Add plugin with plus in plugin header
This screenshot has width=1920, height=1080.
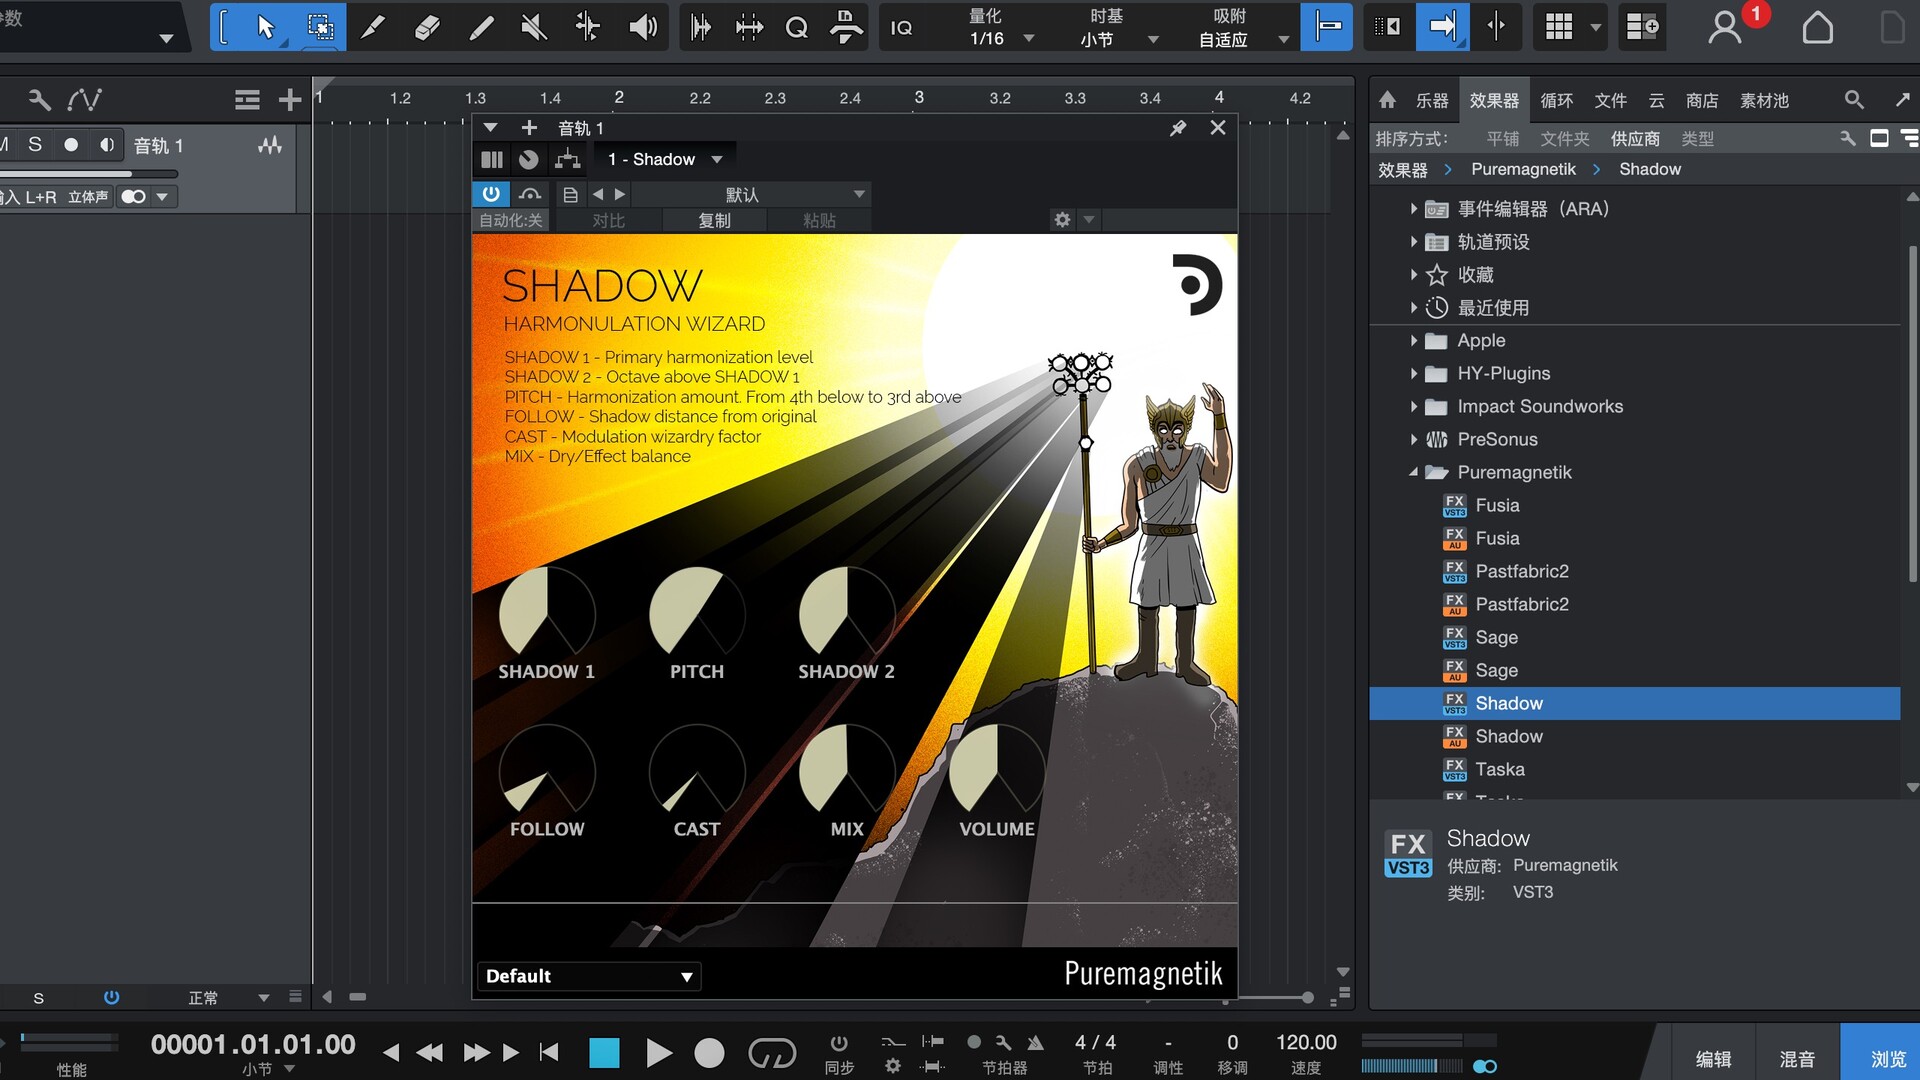(x=529, y=128)
